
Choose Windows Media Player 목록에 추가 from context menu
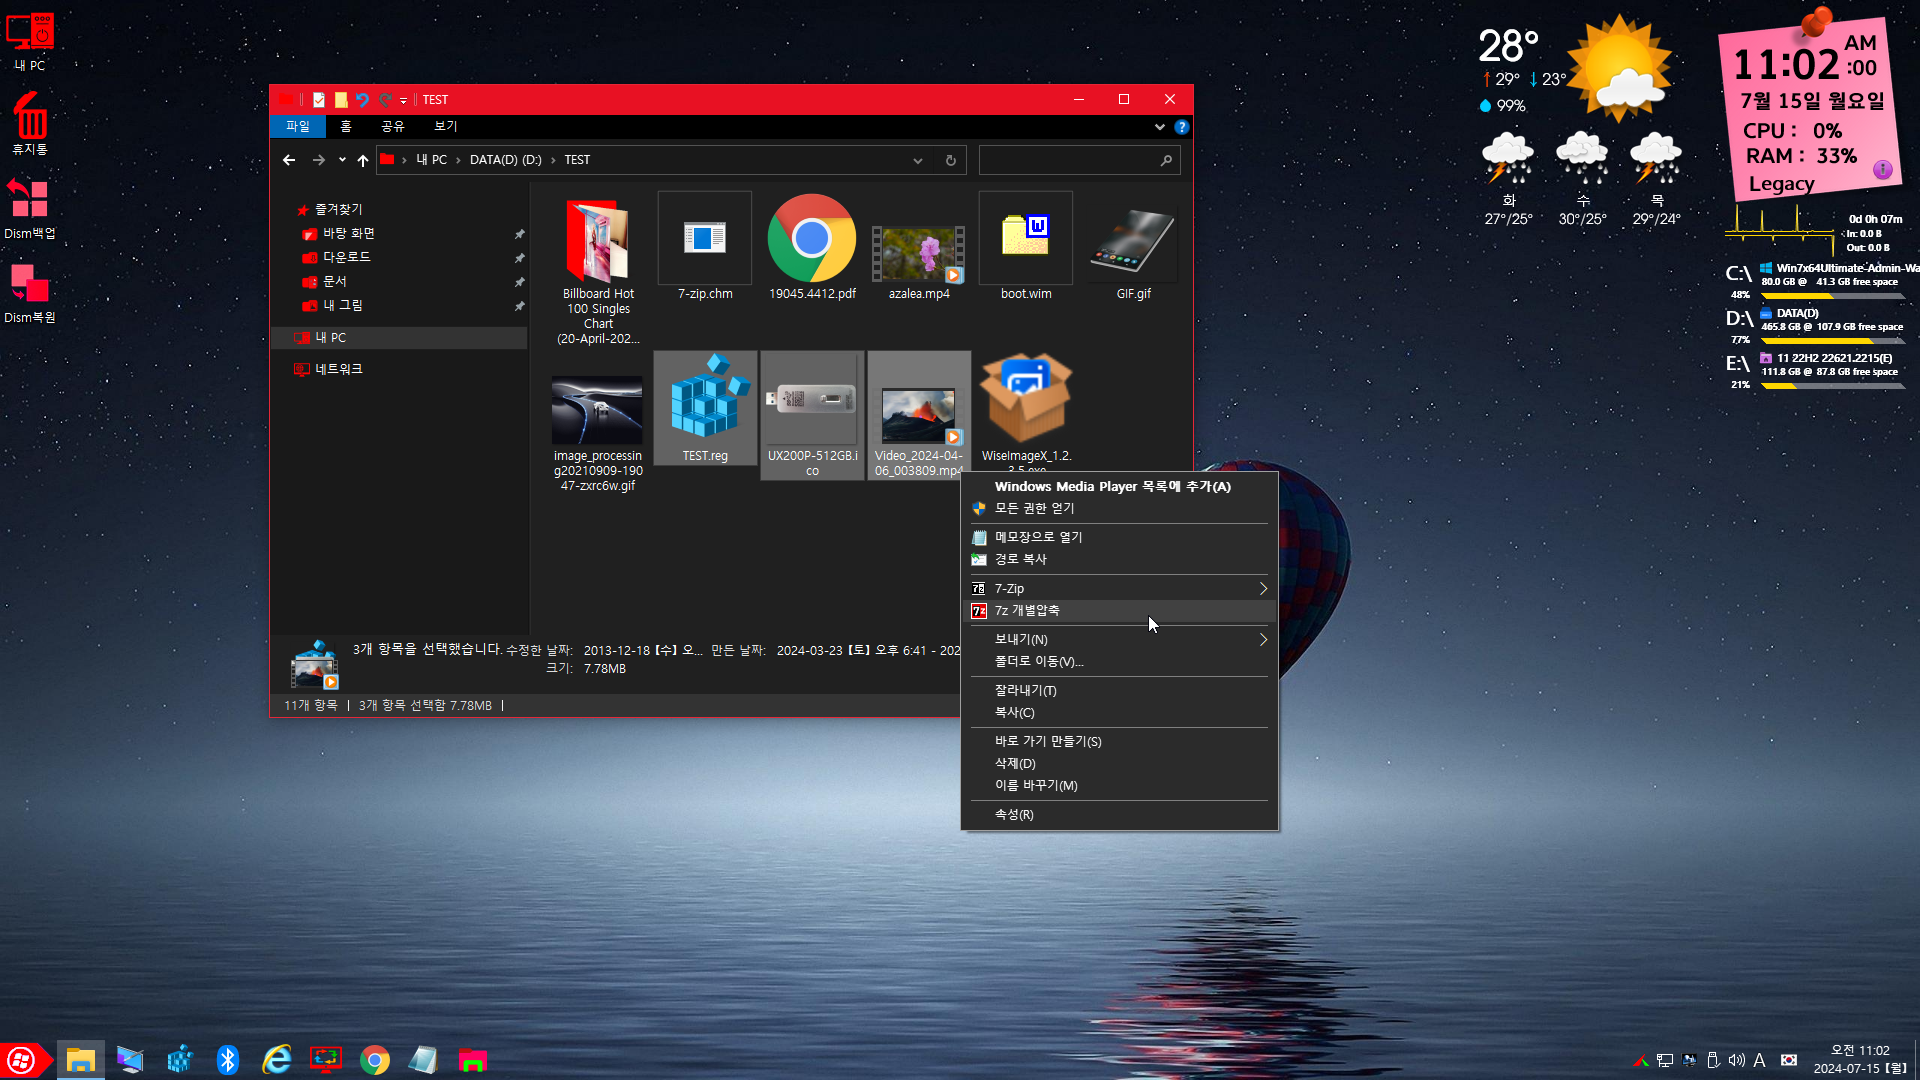(1119, 487)
